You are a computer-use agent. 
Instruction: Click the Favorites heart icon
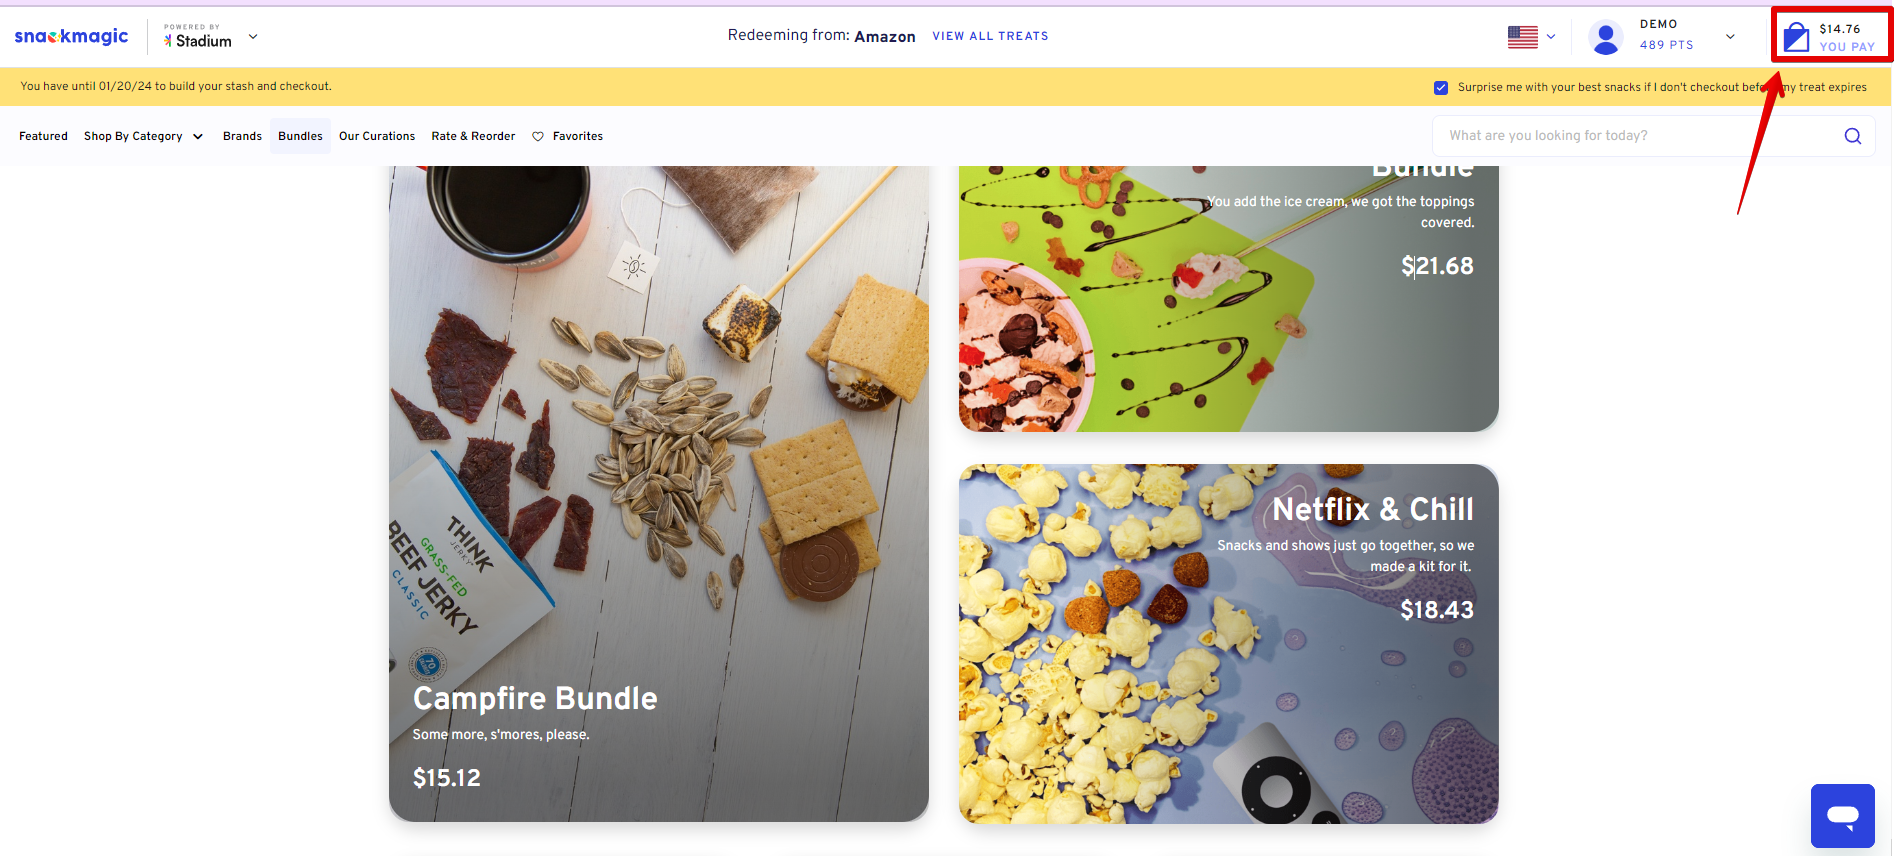point(538,136)
